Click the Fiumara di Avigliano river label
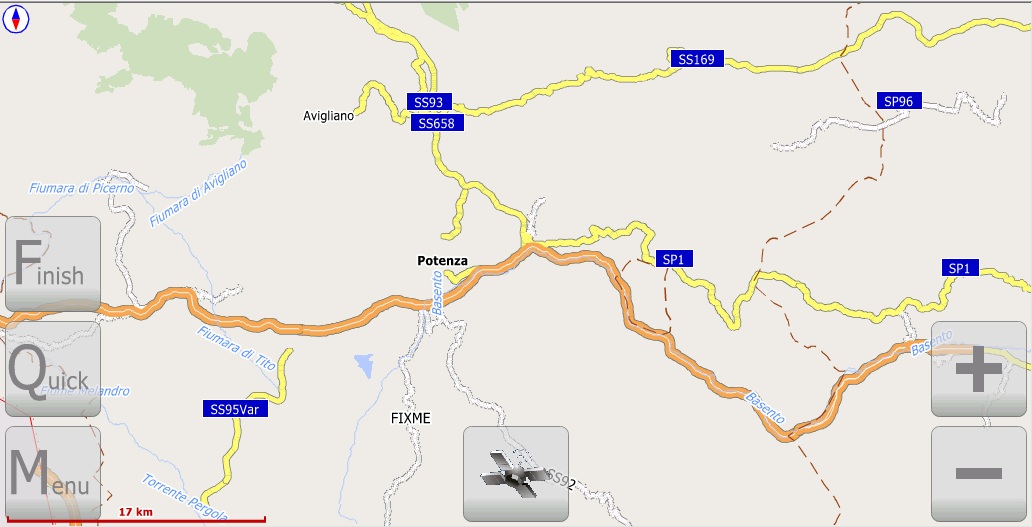 click(x=198, y=193)
